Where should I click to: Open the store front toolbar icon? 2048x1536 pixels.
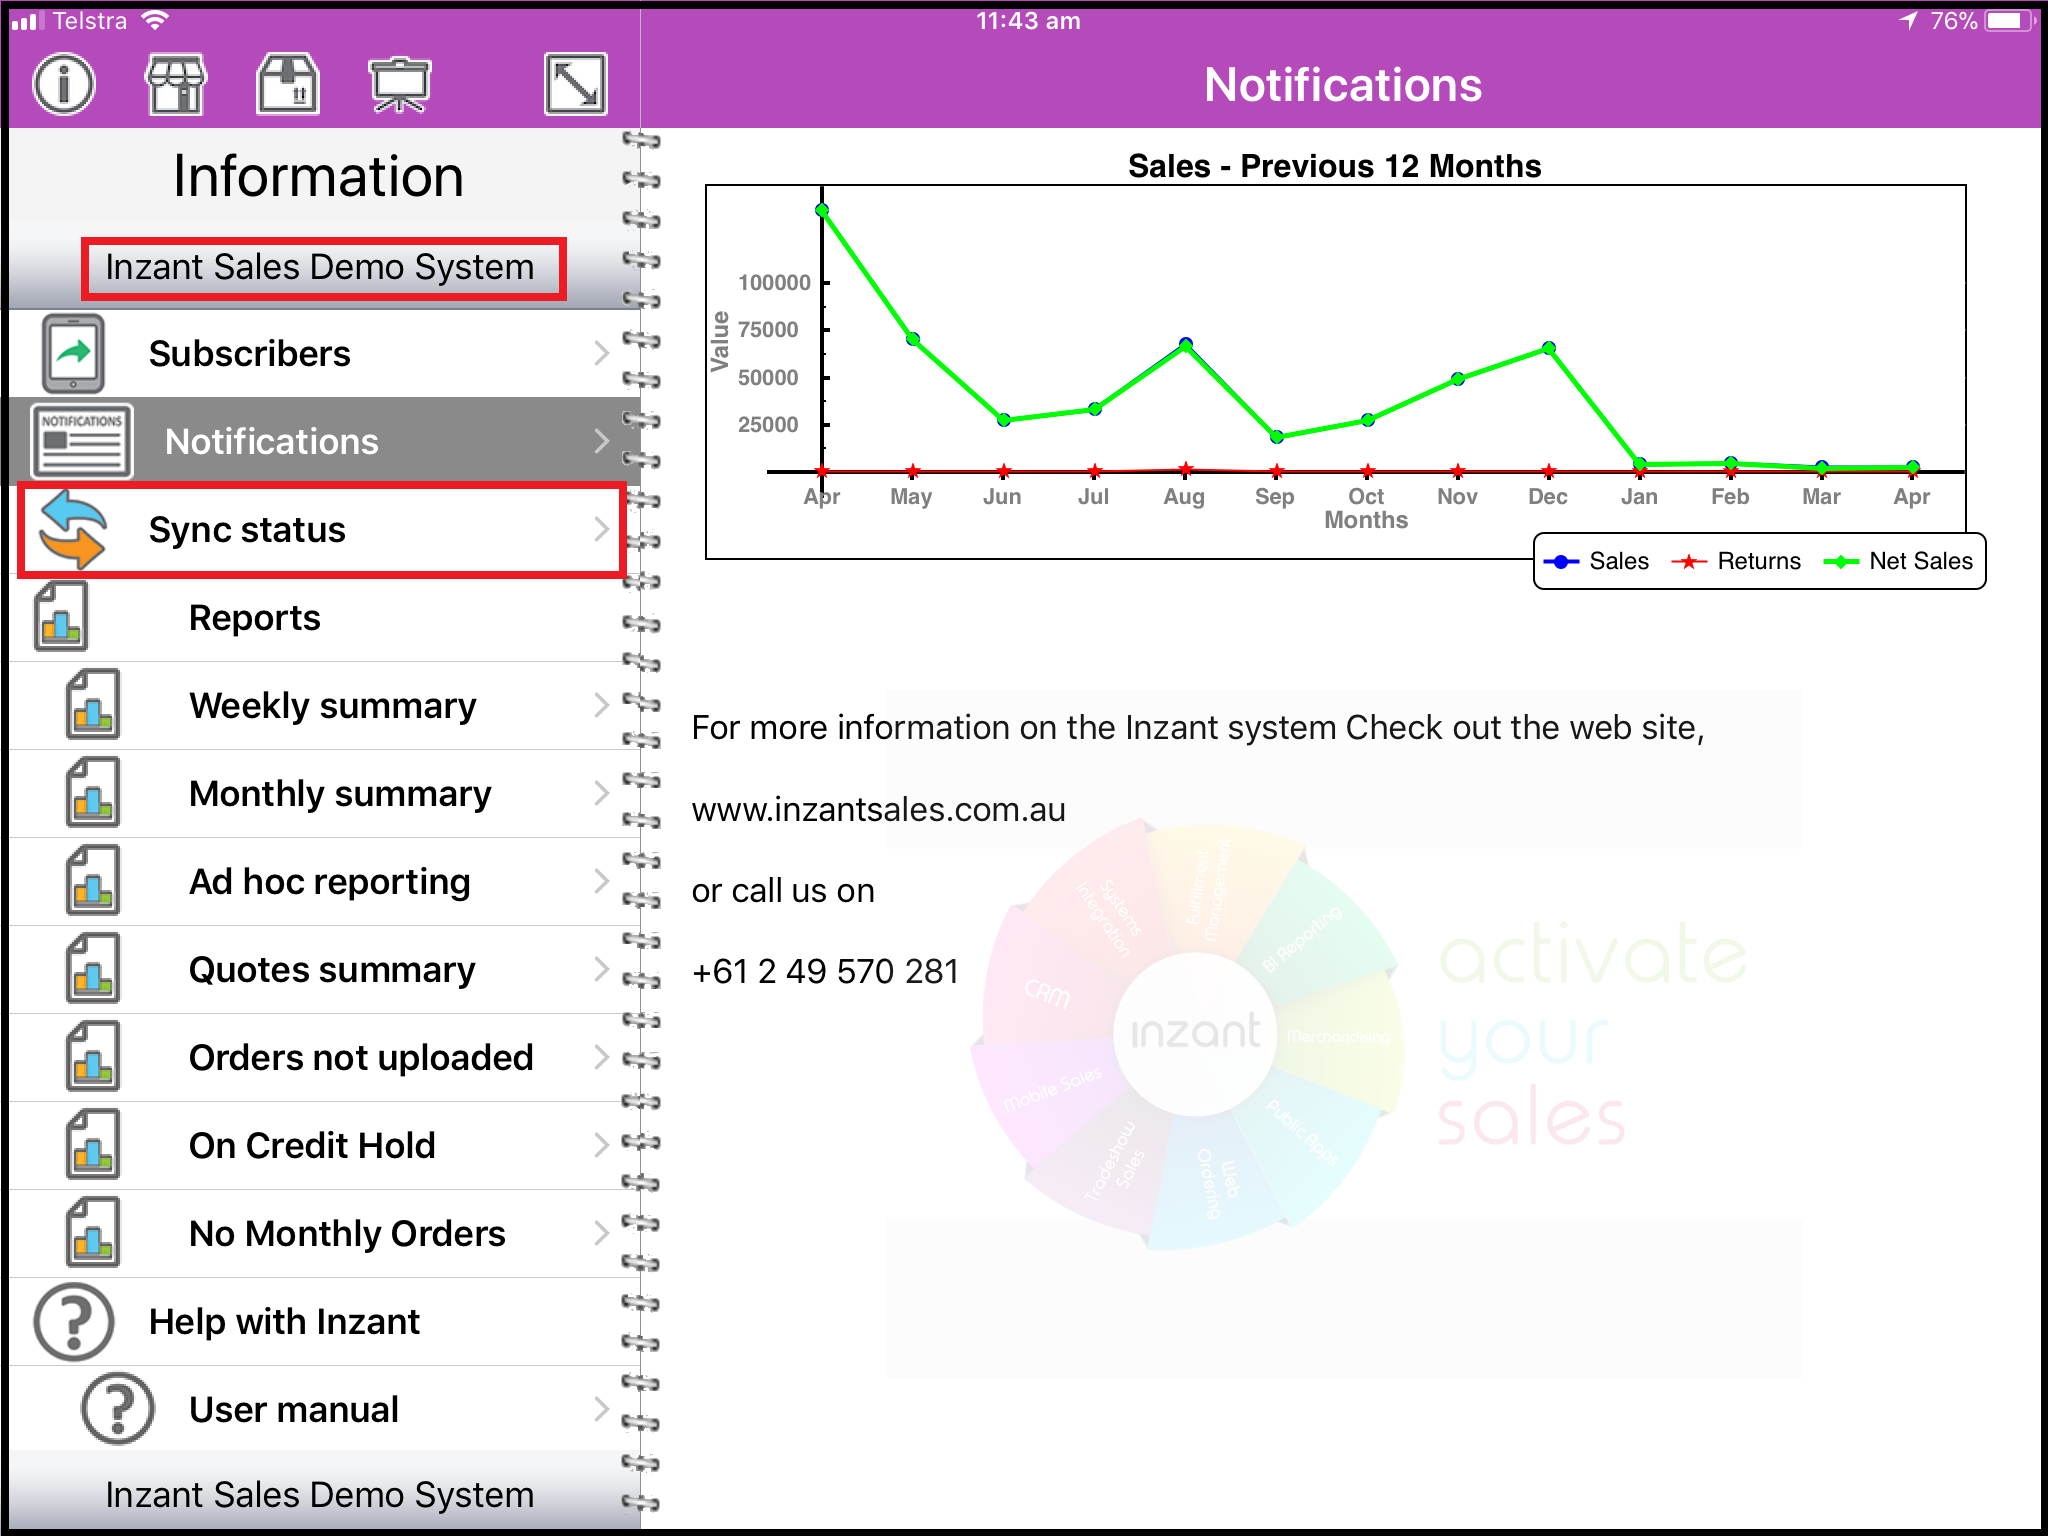tap(176, 84)
